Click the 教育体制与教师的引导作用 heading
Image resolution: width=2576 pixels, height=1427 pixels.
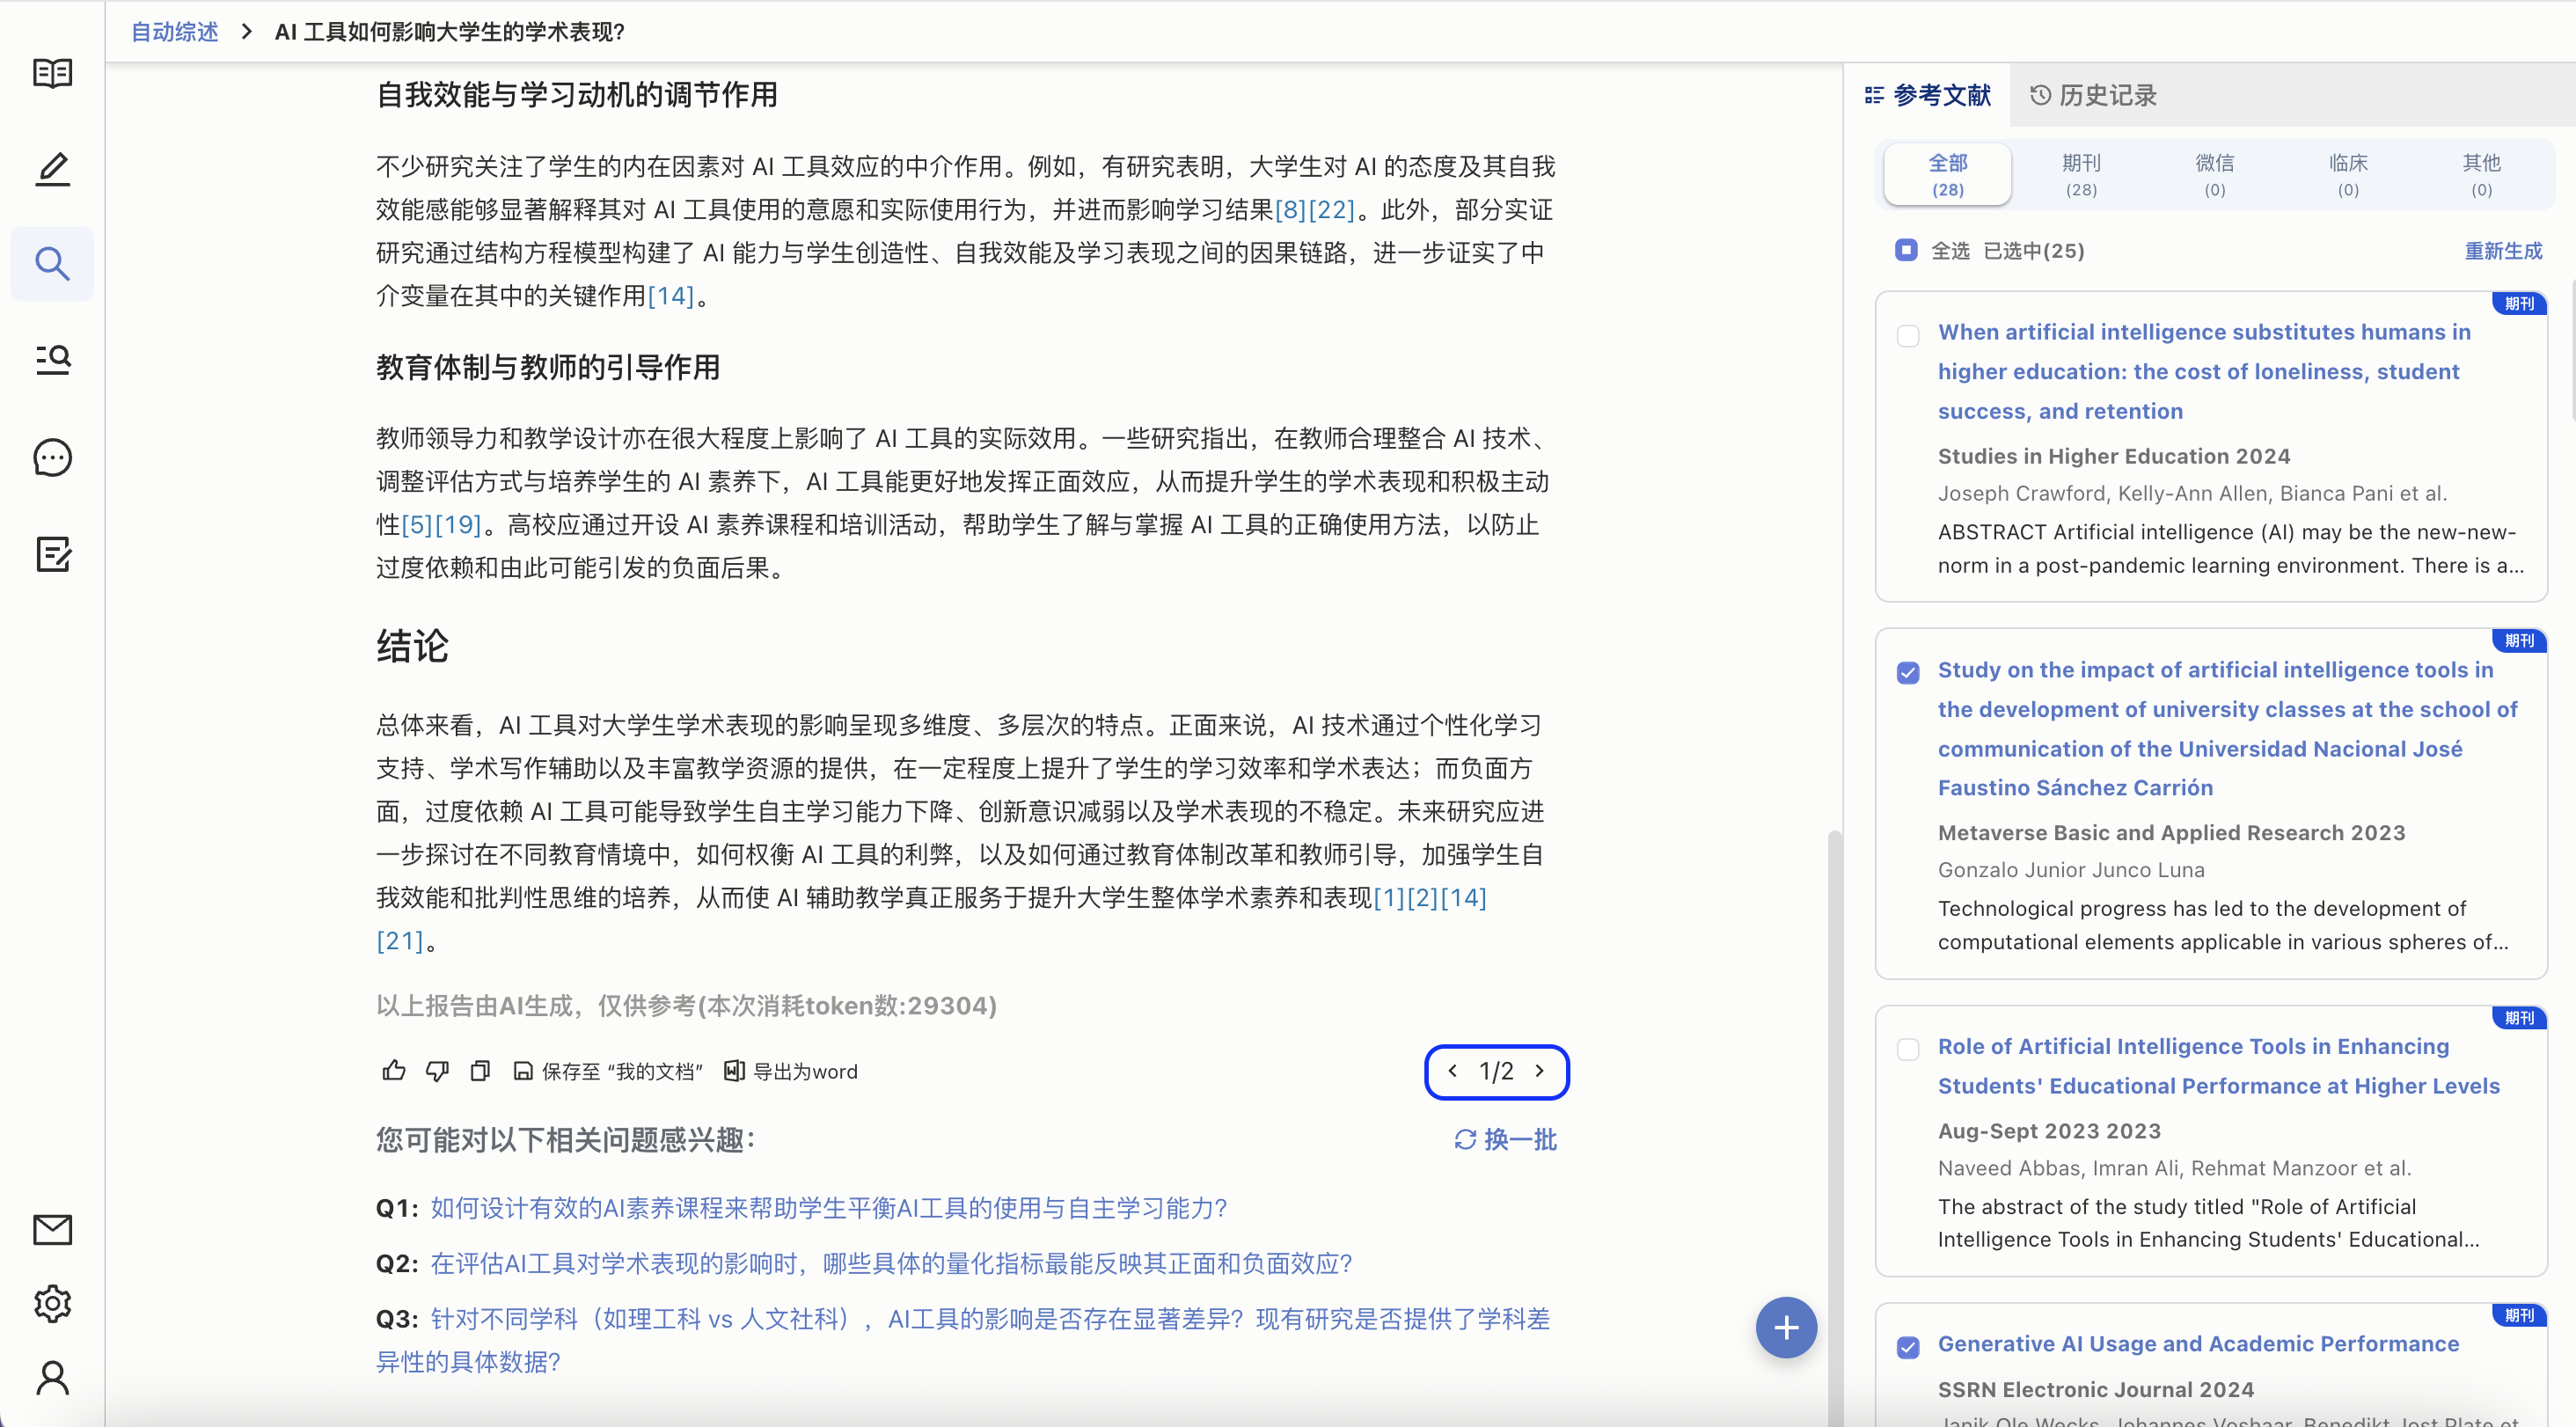click(548, 367)
